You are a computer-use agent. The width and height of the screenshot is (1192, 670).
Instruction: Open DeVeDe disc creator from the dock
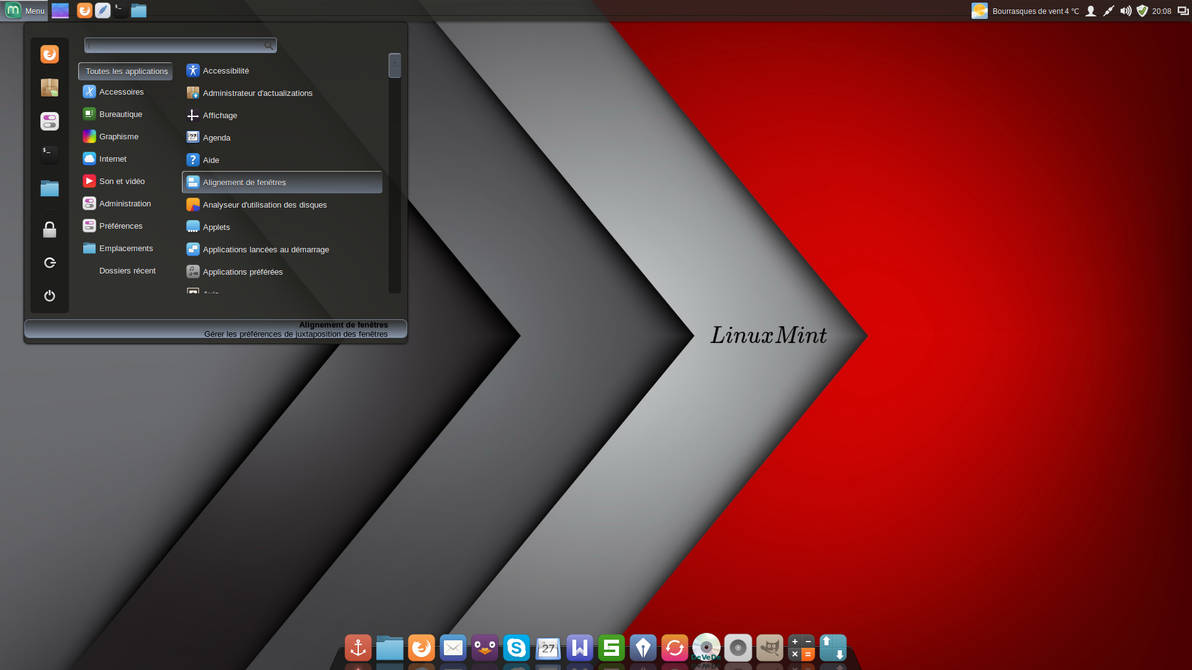[706, 648]
